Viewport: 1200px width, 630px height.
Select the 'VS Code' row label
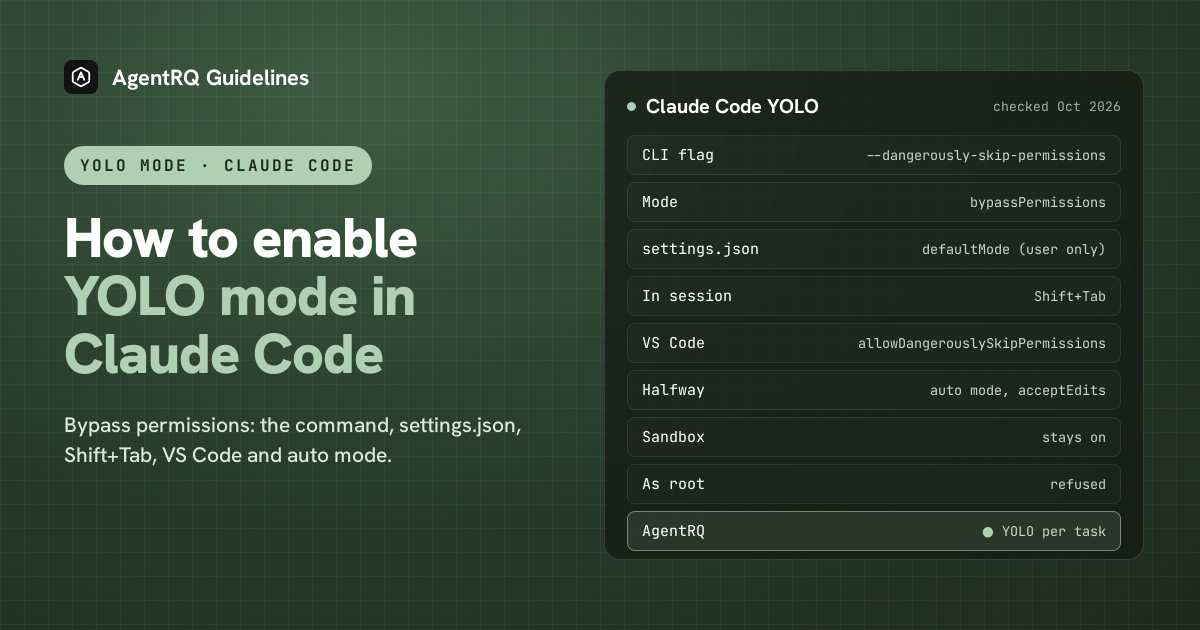click(673, 343)
